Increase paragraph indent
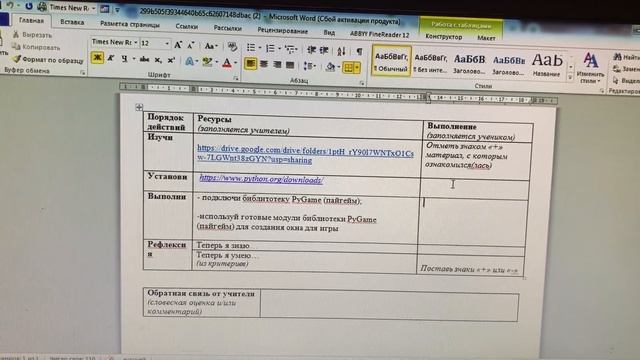The height and width of the screenshot is (360, 640). click(324, 50)
